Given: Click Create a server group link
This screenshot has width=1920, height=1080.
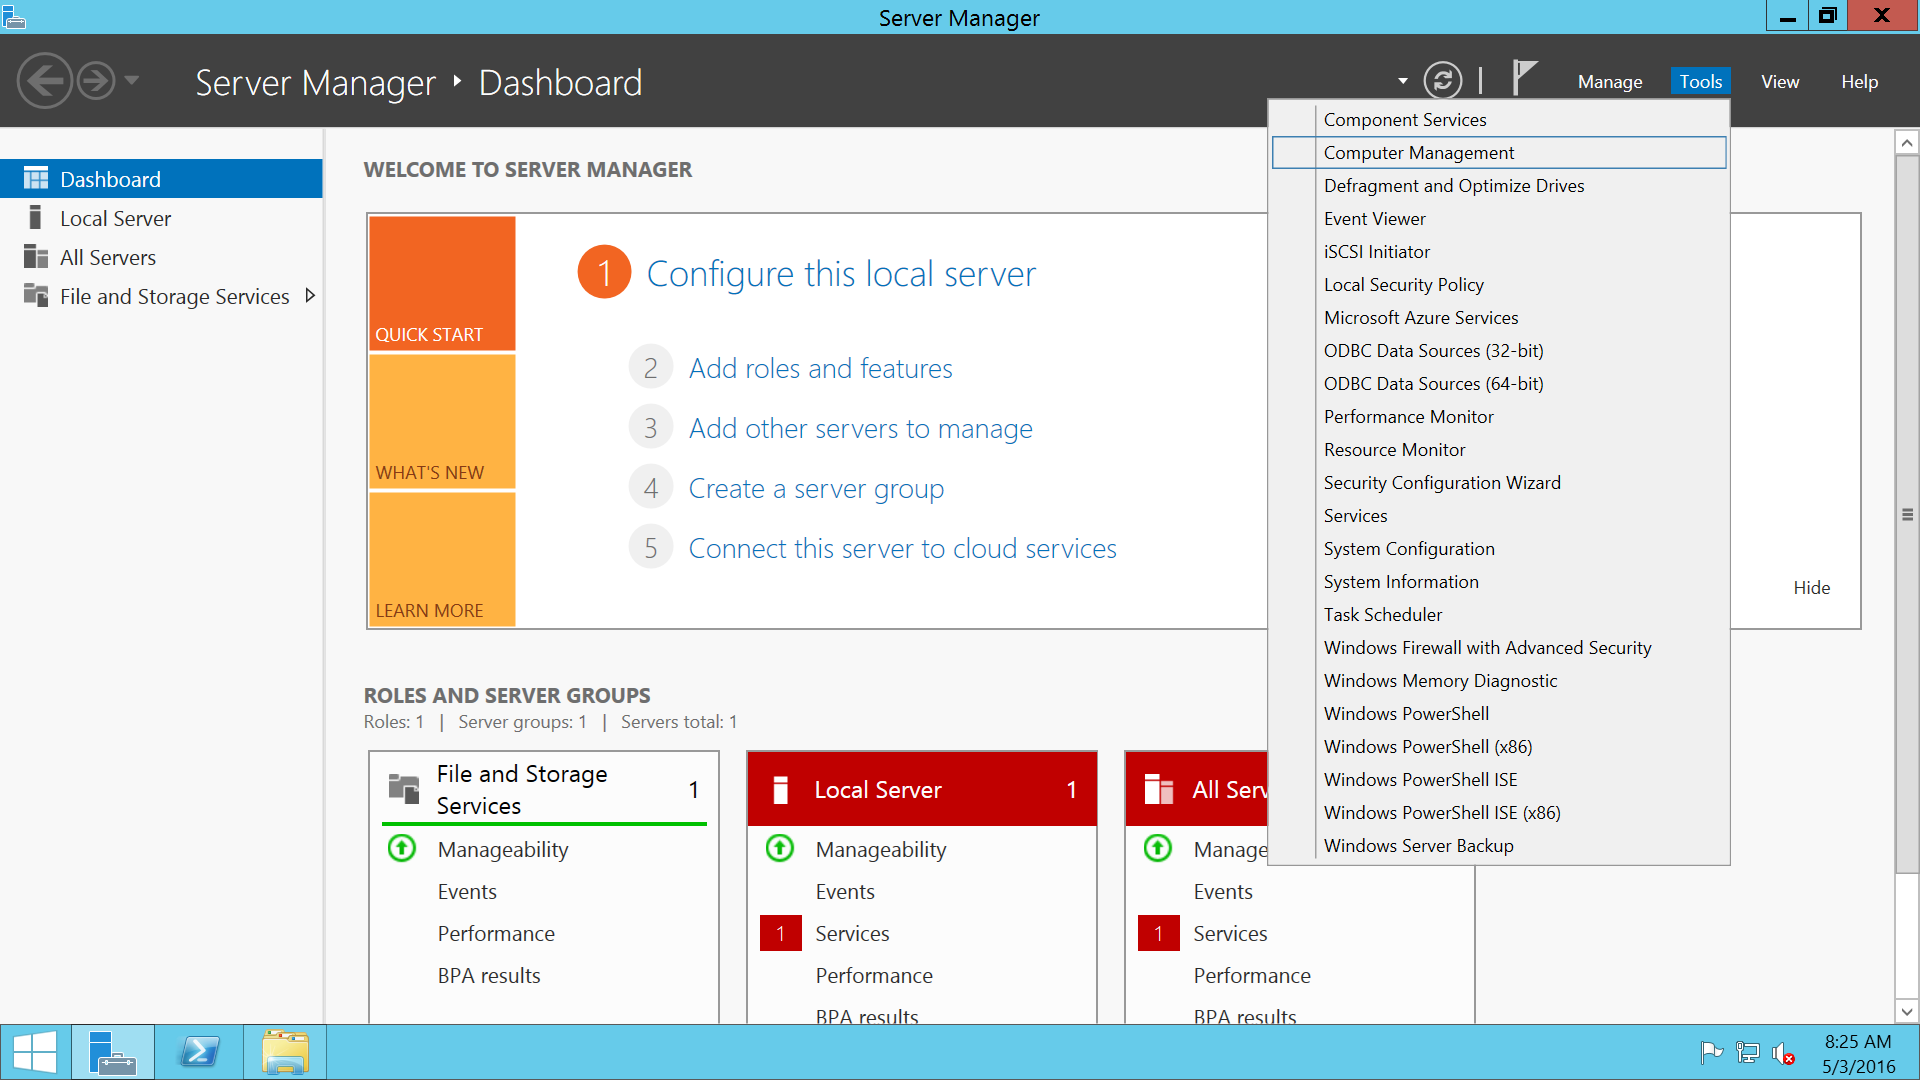Looking at the screenshot, I should pyautogui.click(x=816, y=489).
